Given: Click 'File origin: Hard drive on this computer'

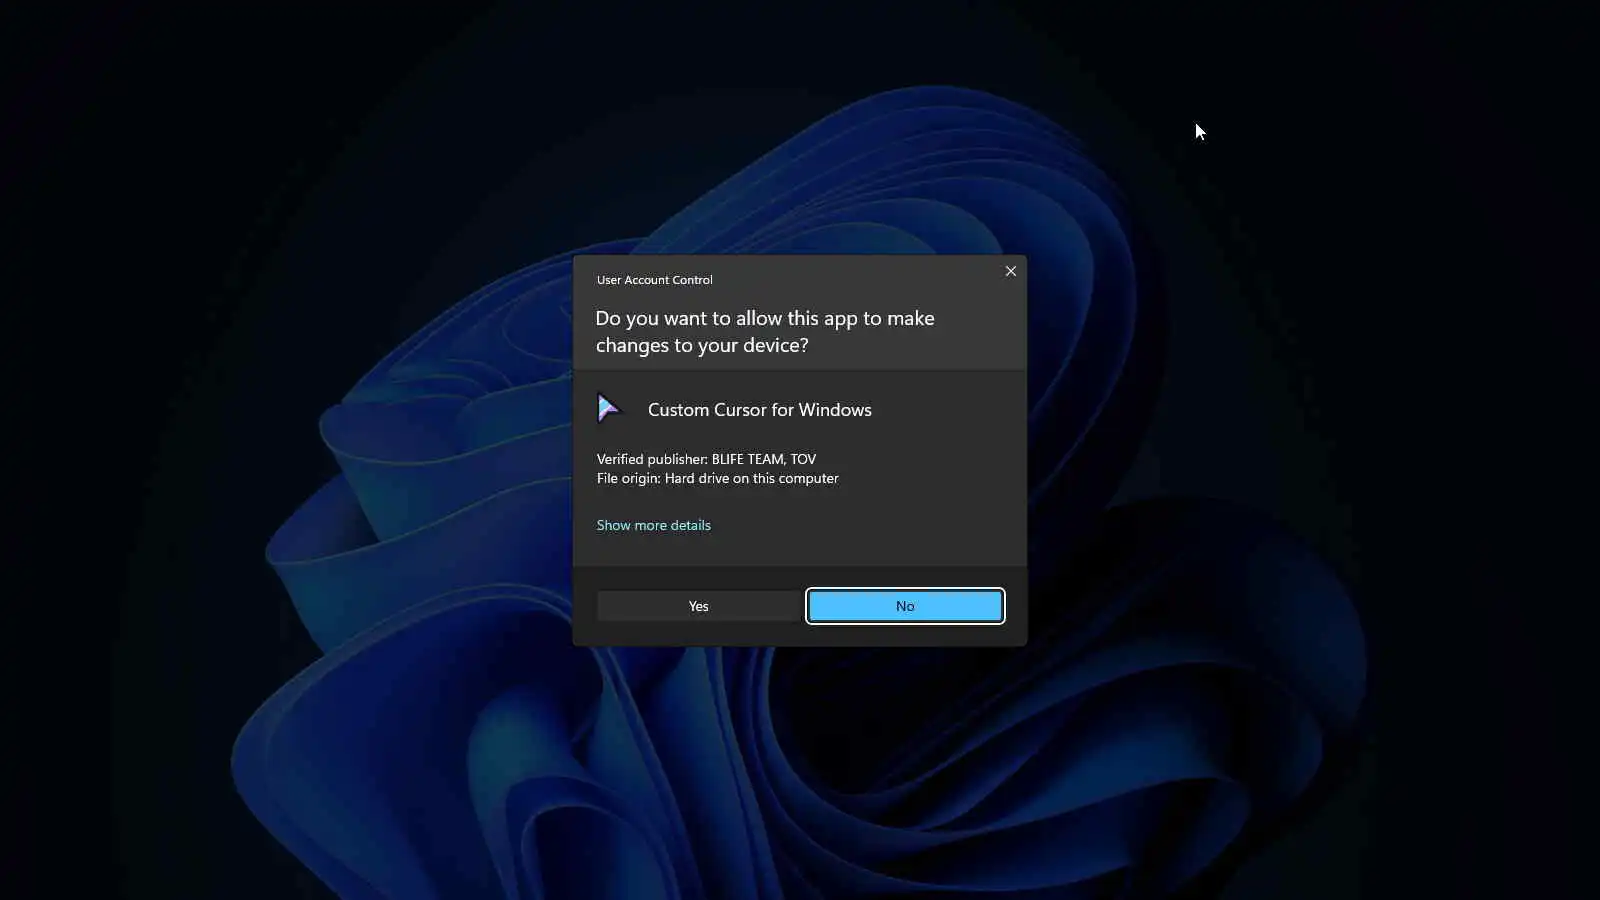Looking at the screenshot, I should point(718,478).
